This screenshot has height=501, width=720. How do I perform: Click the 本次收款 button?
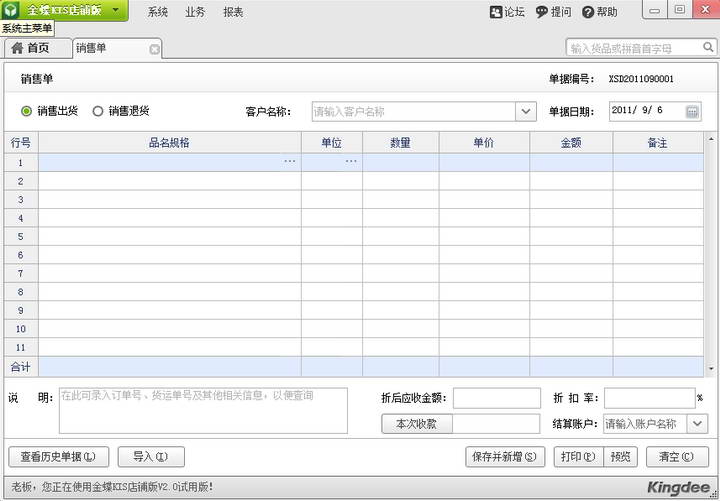pos(417,424)
